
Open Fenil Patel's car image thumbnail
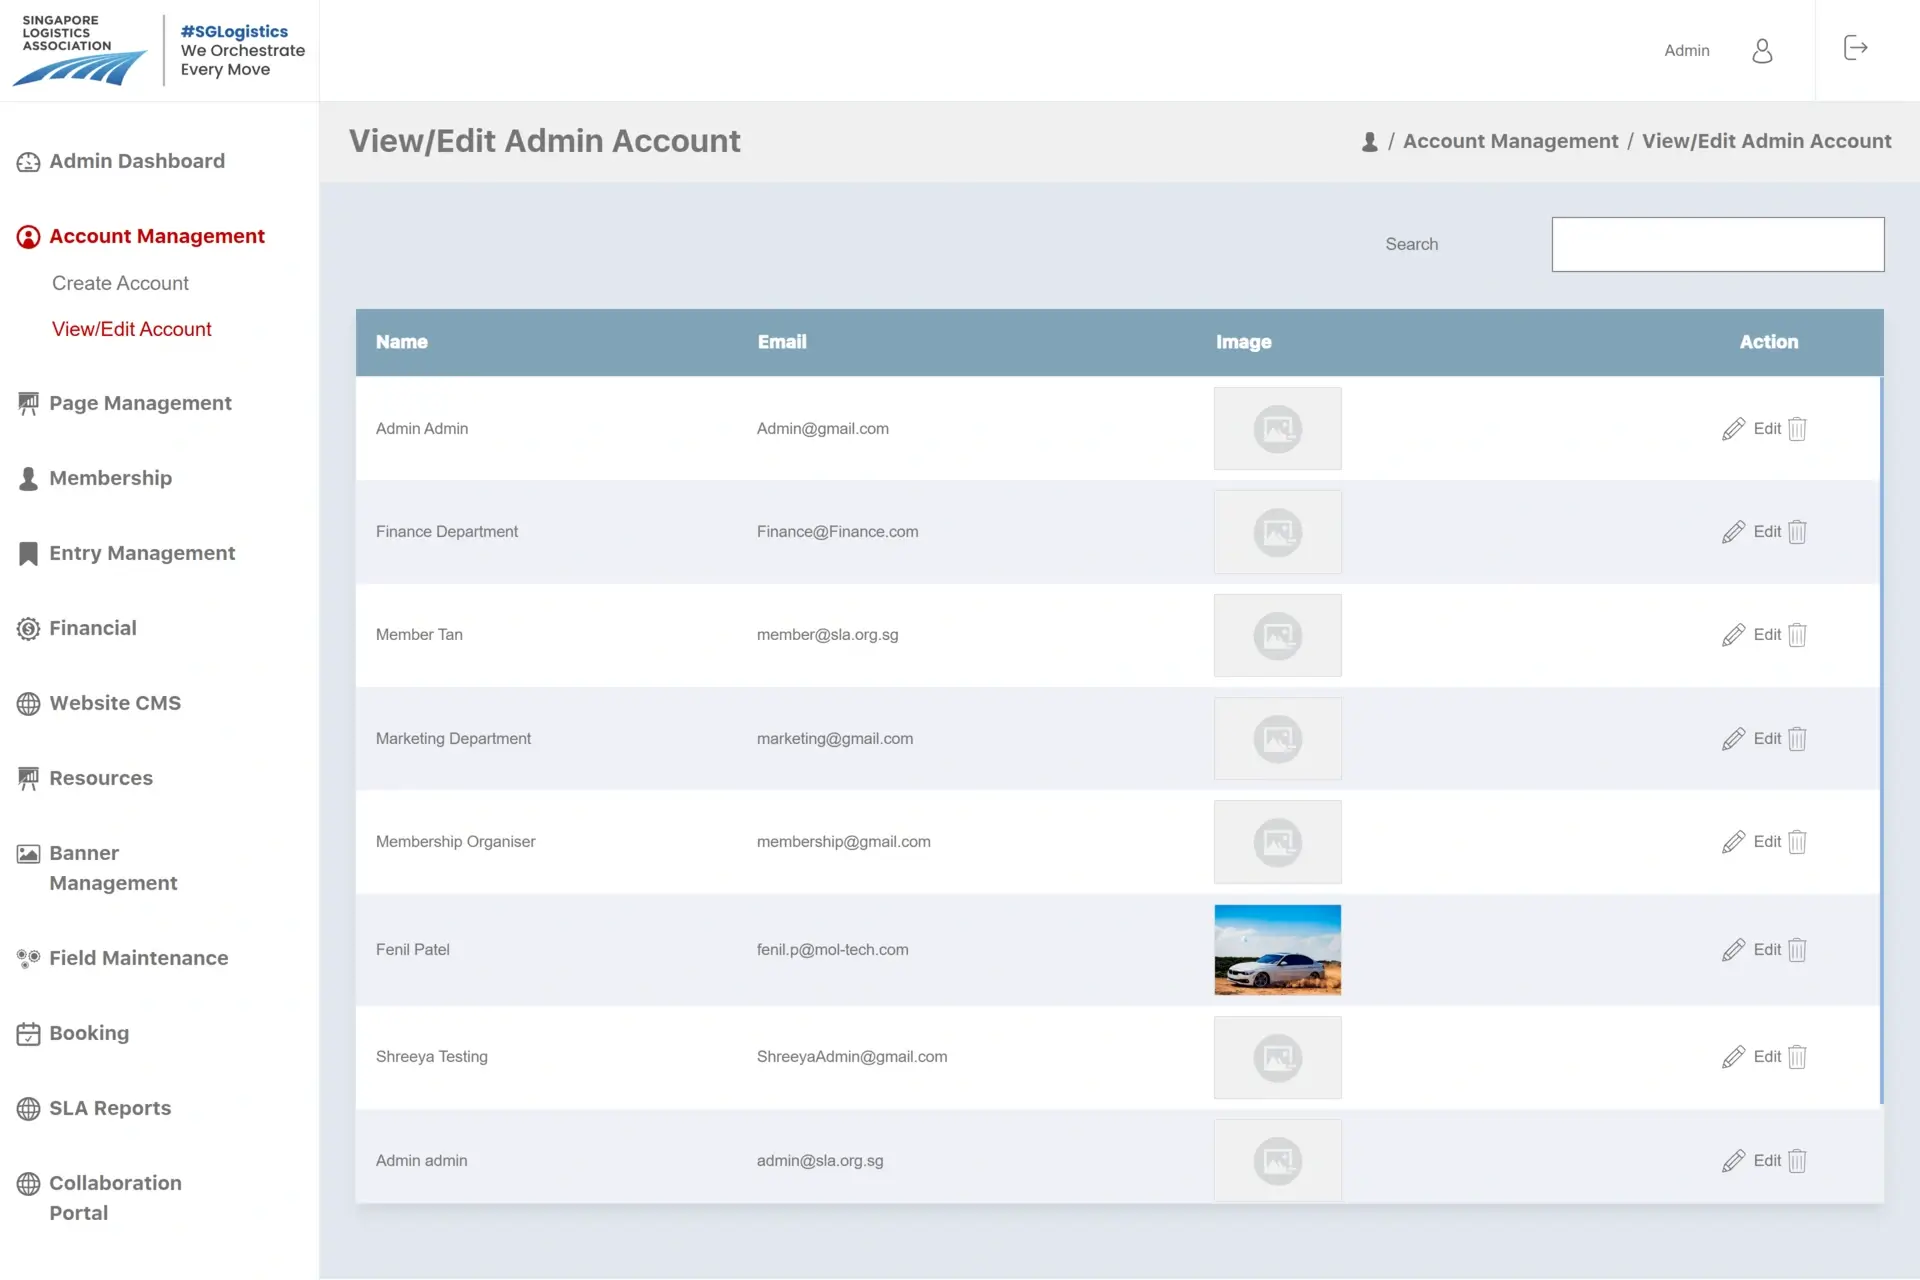[x=1278, y=949]
